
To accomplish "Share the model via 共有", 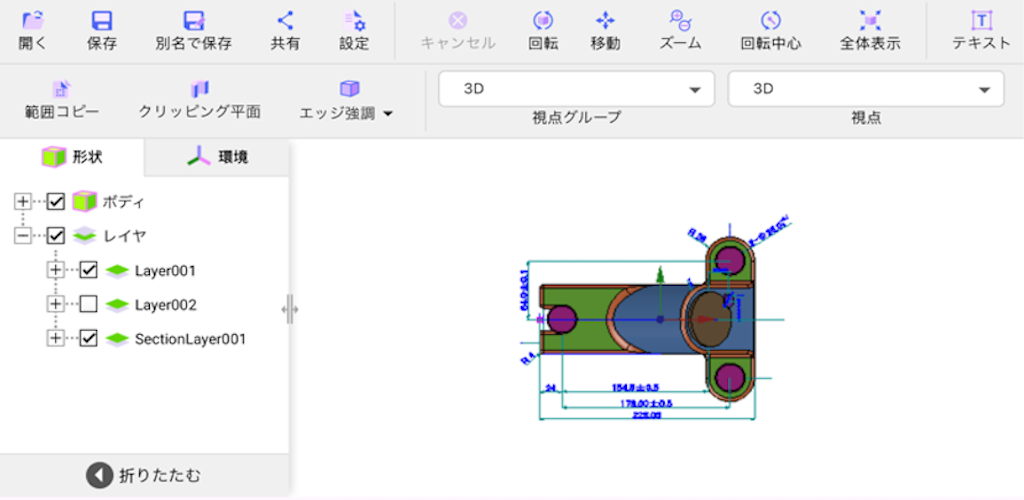I will click(x=285, y=32).
